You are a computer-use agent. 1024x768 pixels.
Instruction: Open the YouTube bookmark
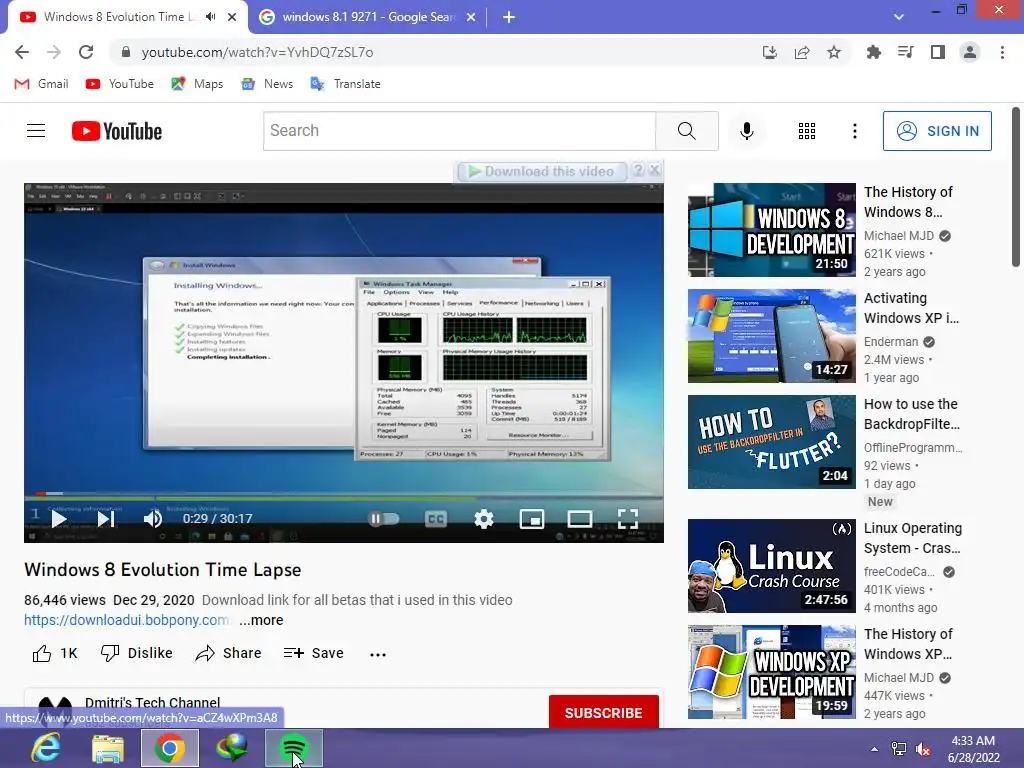(120, 84)
